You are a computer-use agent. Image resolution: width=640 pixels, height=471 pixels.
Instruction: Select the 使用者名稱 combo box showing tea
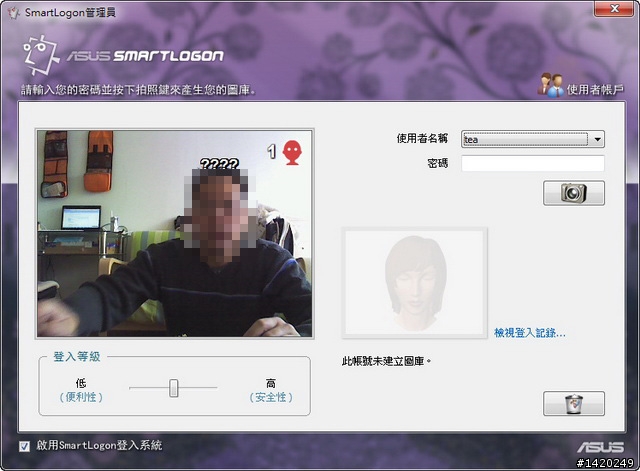click(533, 139)
